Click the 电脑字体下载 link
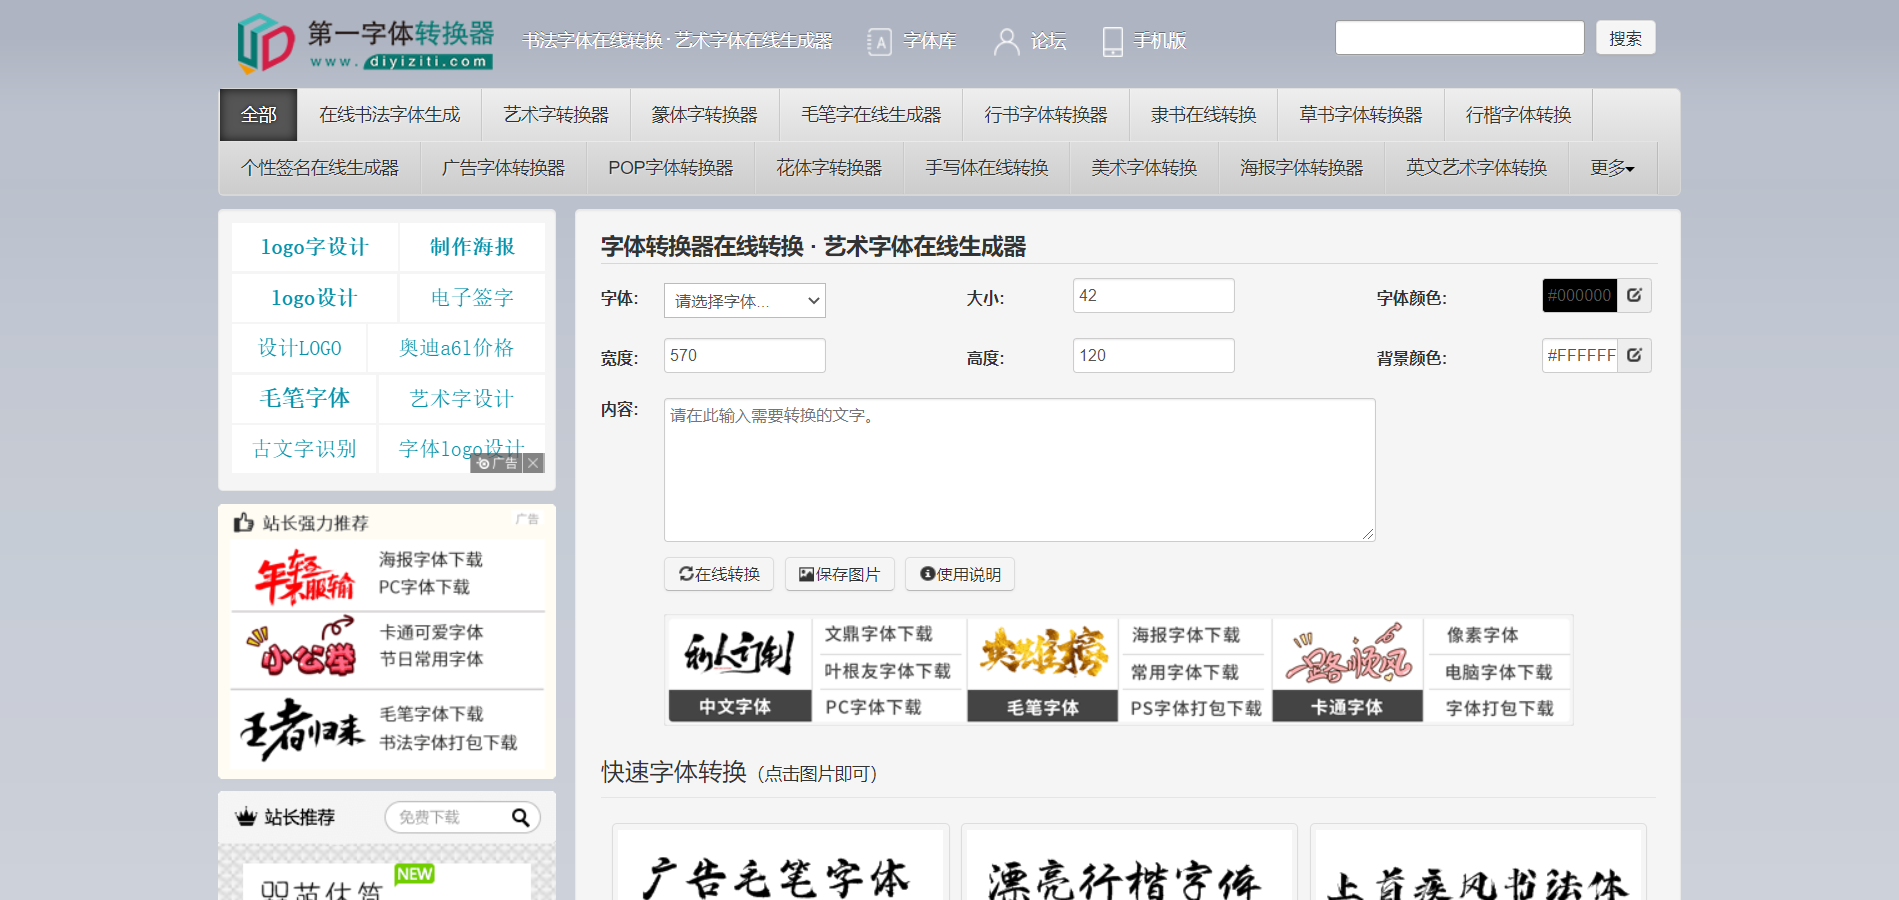Image resolution: width=1899 pixels, height=900 pixels. point(1498,672)
